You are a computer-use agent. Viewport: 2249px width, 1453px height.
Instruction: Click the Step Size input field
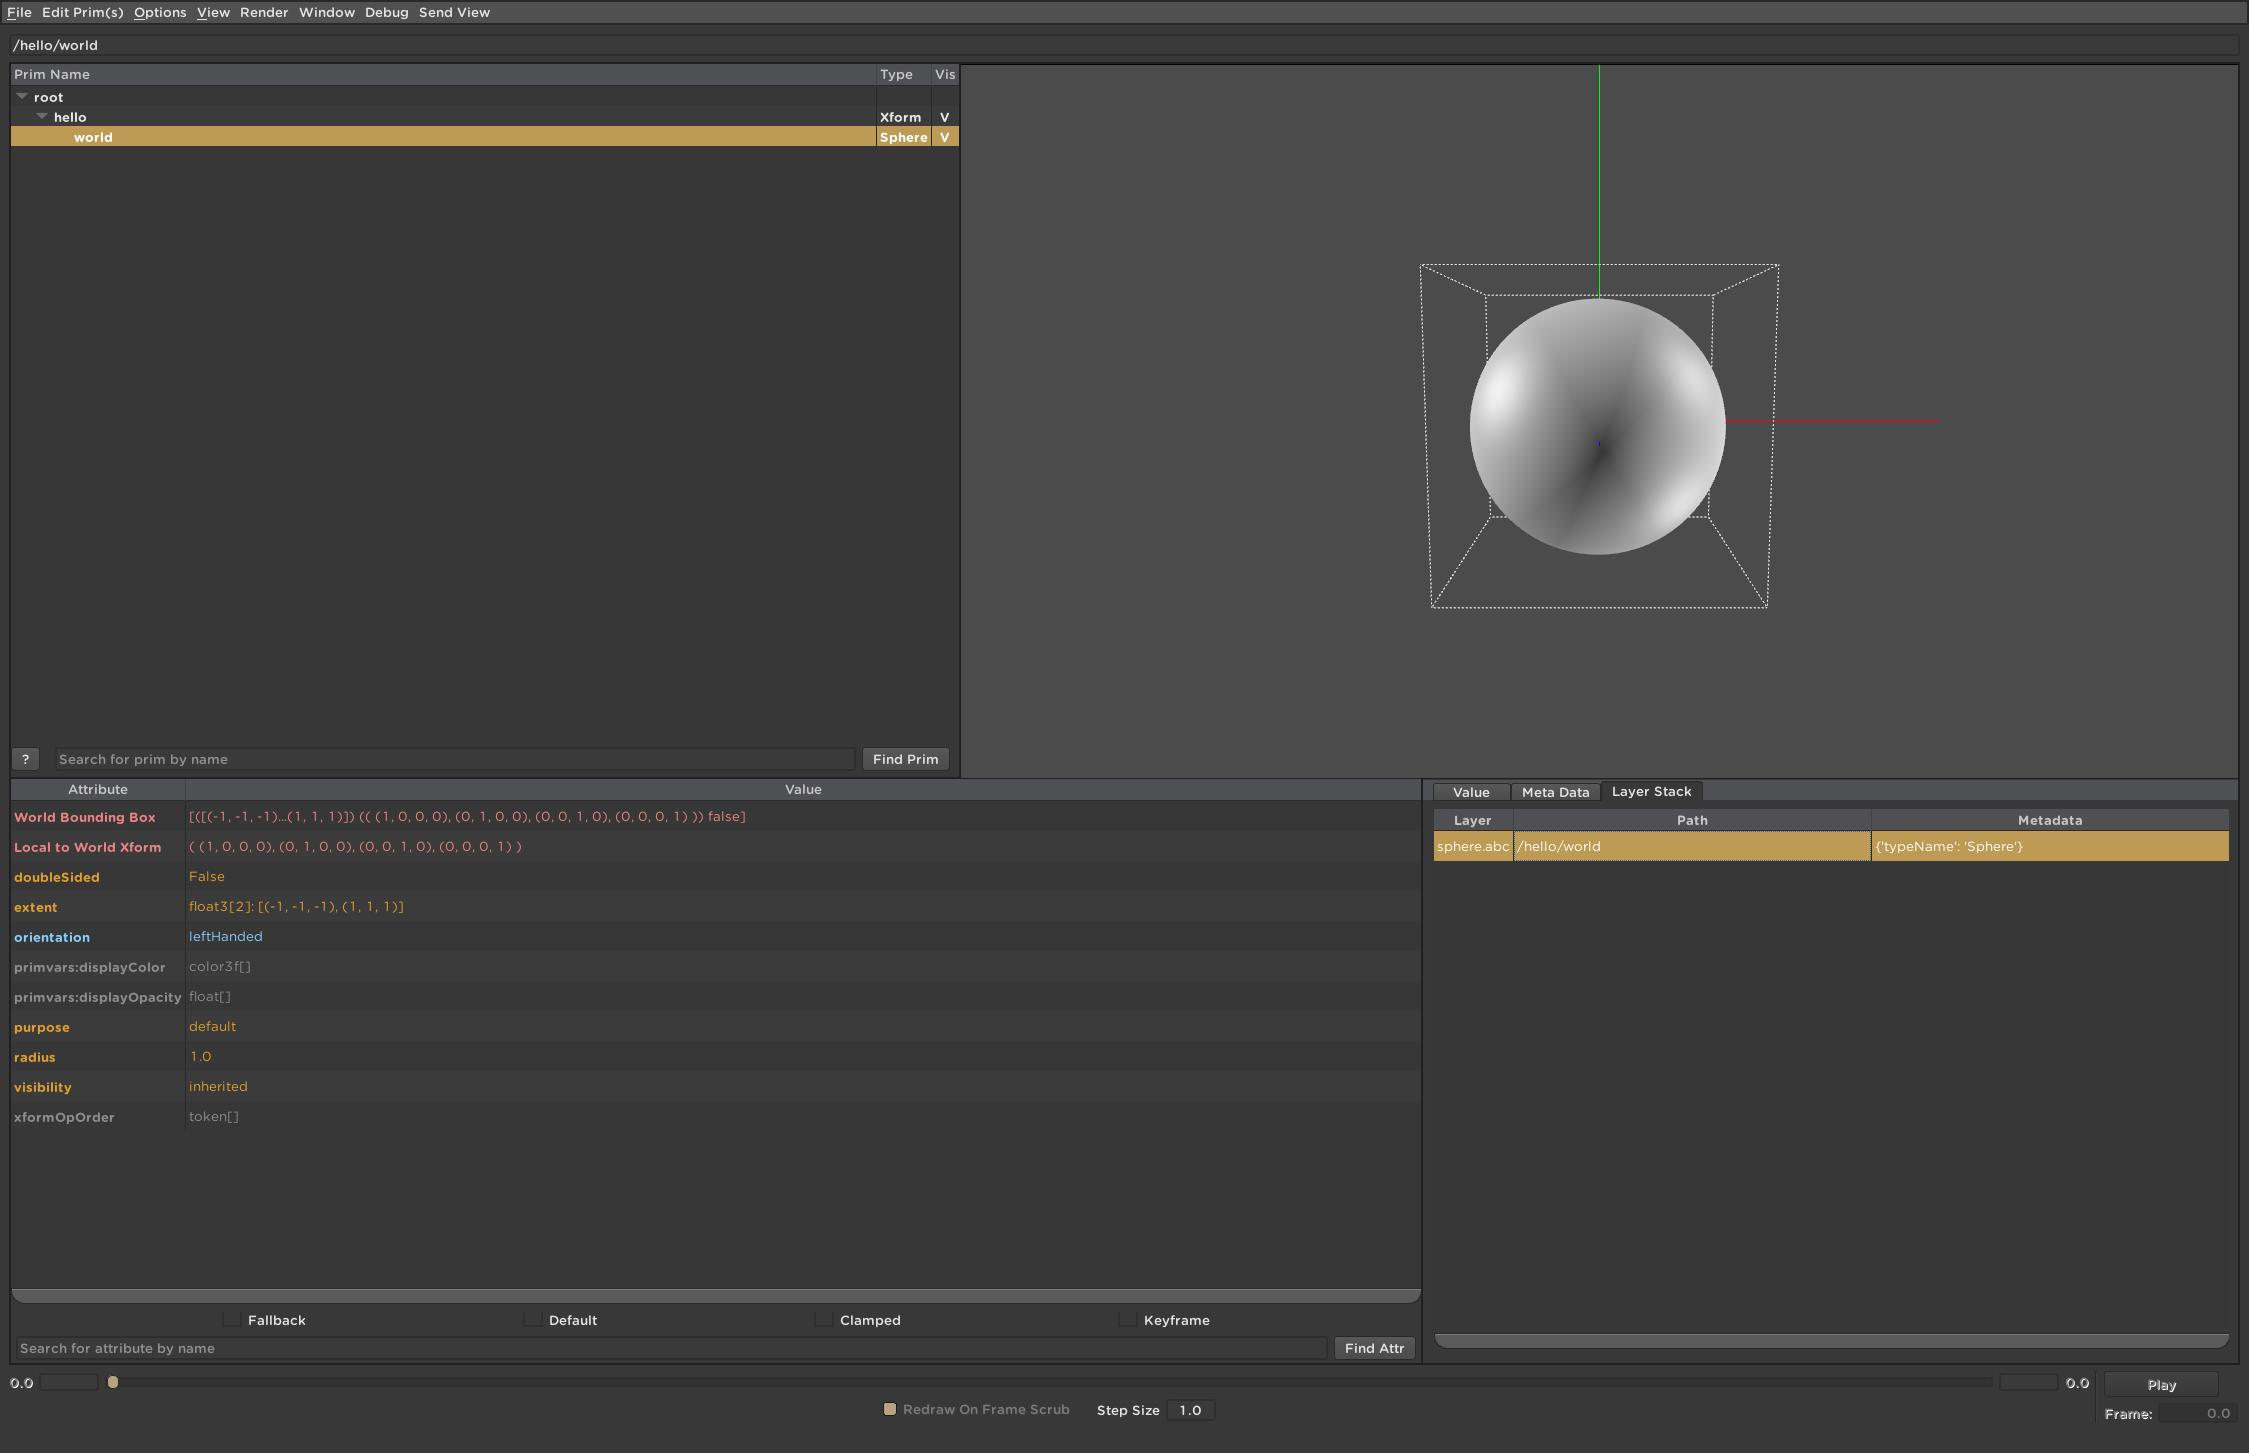(x=1189, y=1410)
